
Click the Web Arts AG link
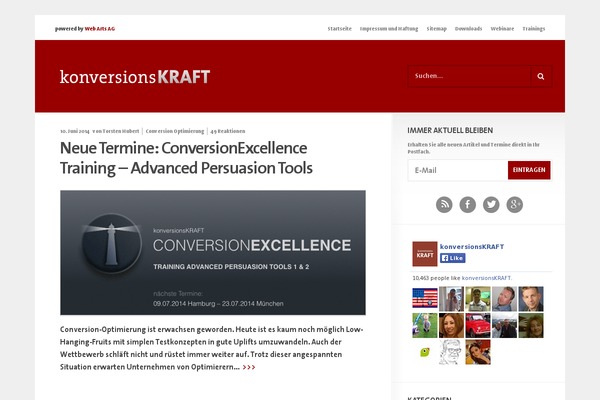(99, 29)
